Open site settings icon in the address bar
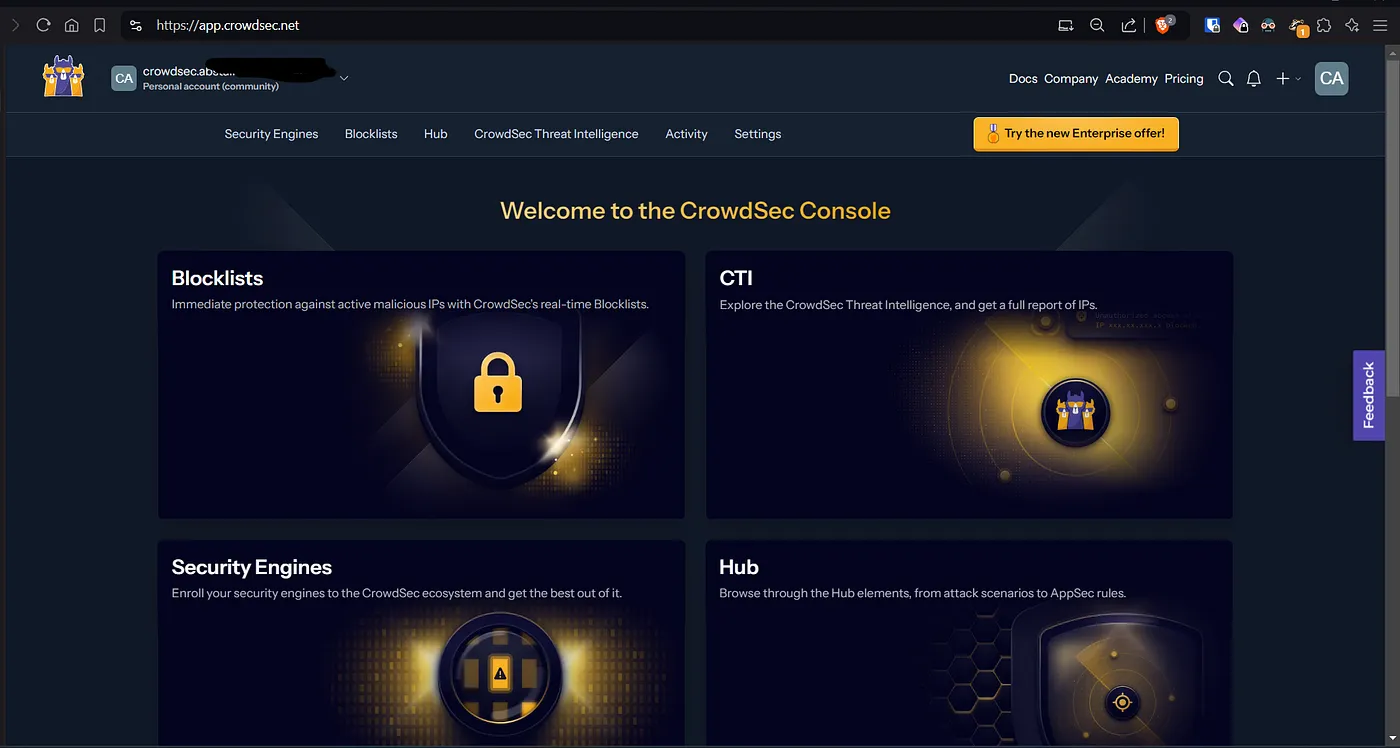The image size is (1400, 748). pyautogui.click(x=136, y=25)
